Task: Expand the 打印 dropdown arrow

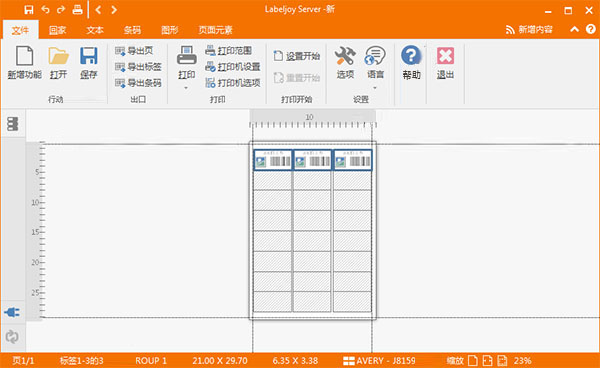Action: click(x=186, y=88)
